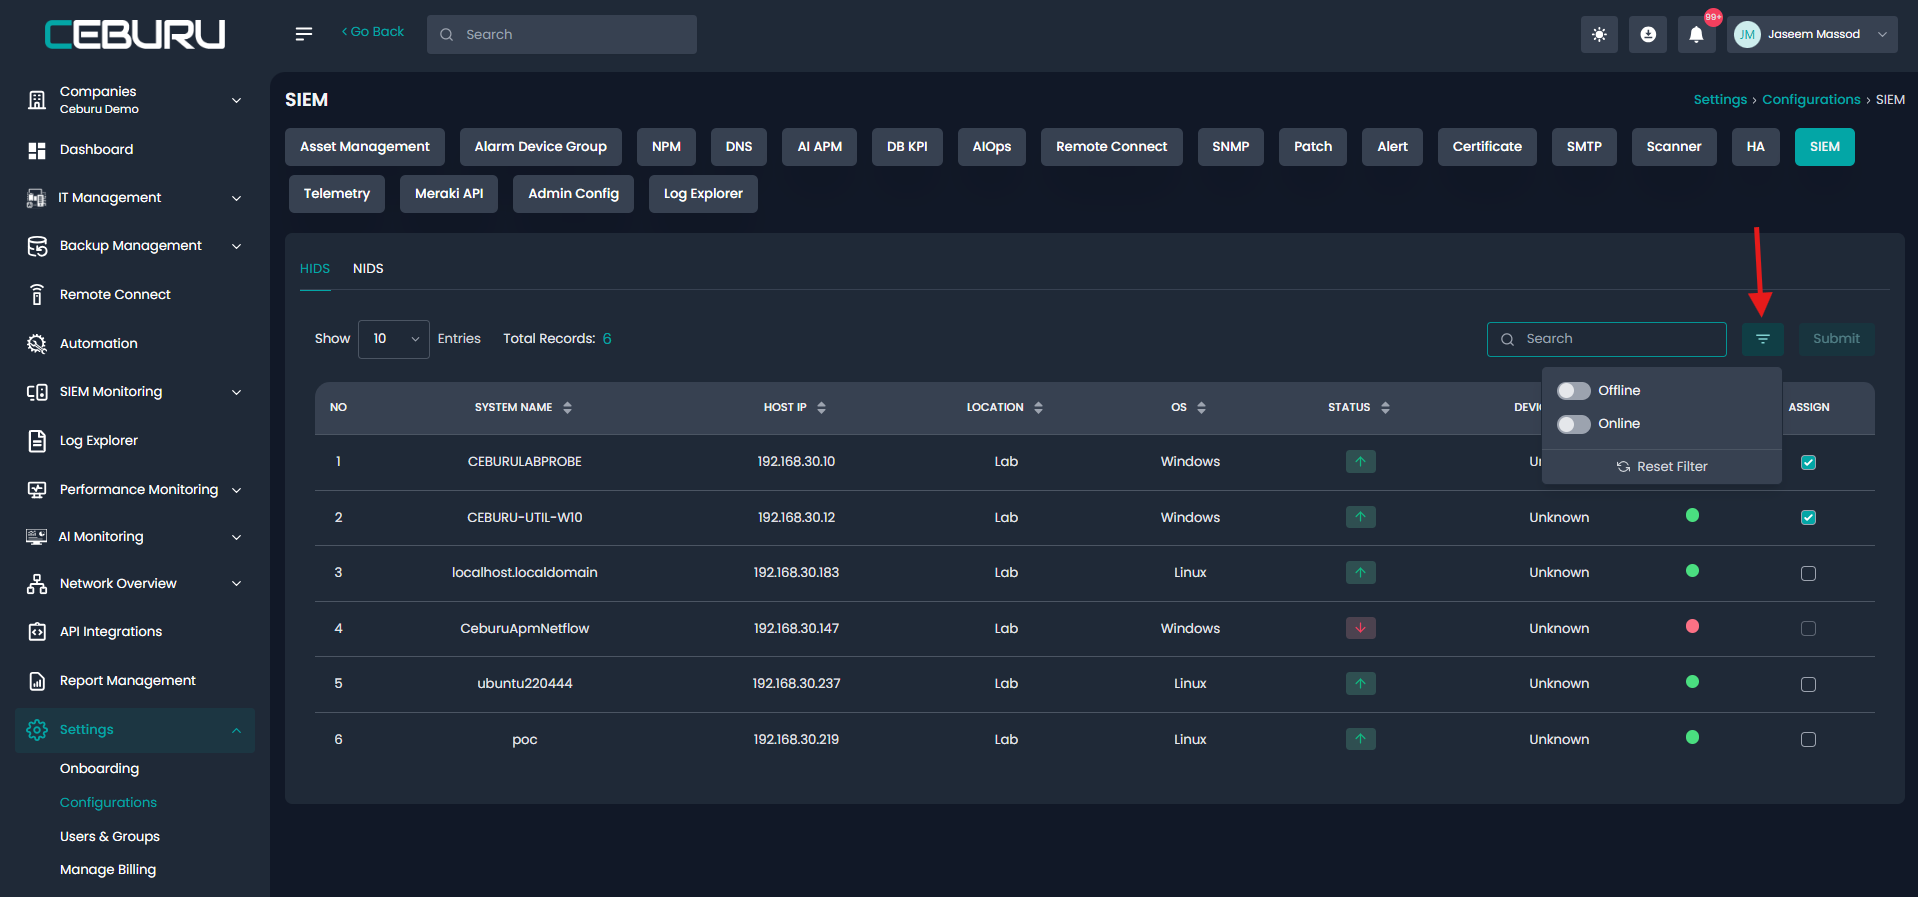Click the Submit button
Viewport: 1918px width, 897px height.
coord(1836,339)
